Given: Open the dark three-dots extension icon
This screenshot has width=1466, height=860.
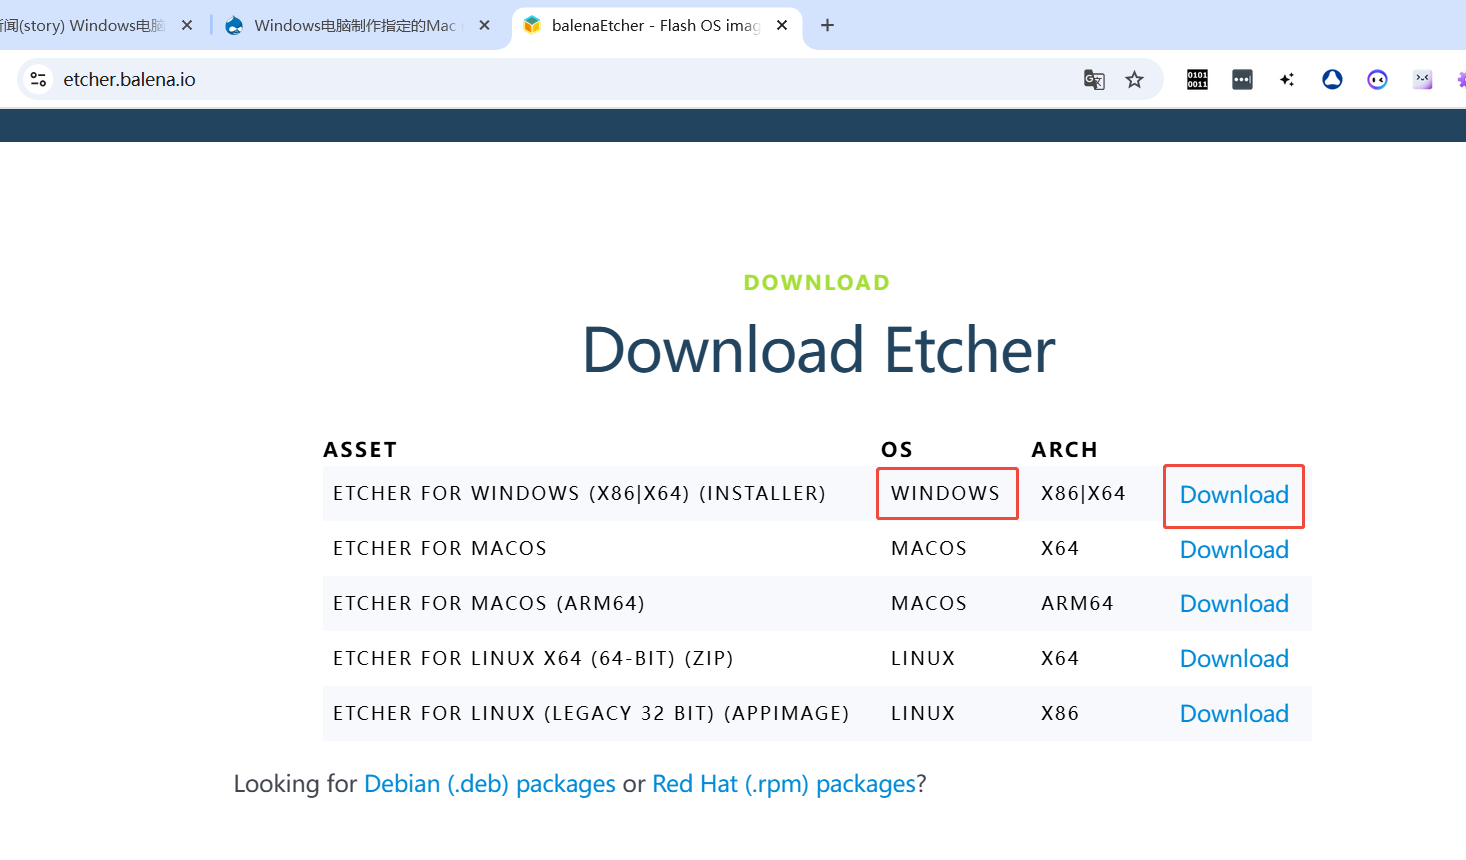Looking at the screenshot, I should (1242, 80).
